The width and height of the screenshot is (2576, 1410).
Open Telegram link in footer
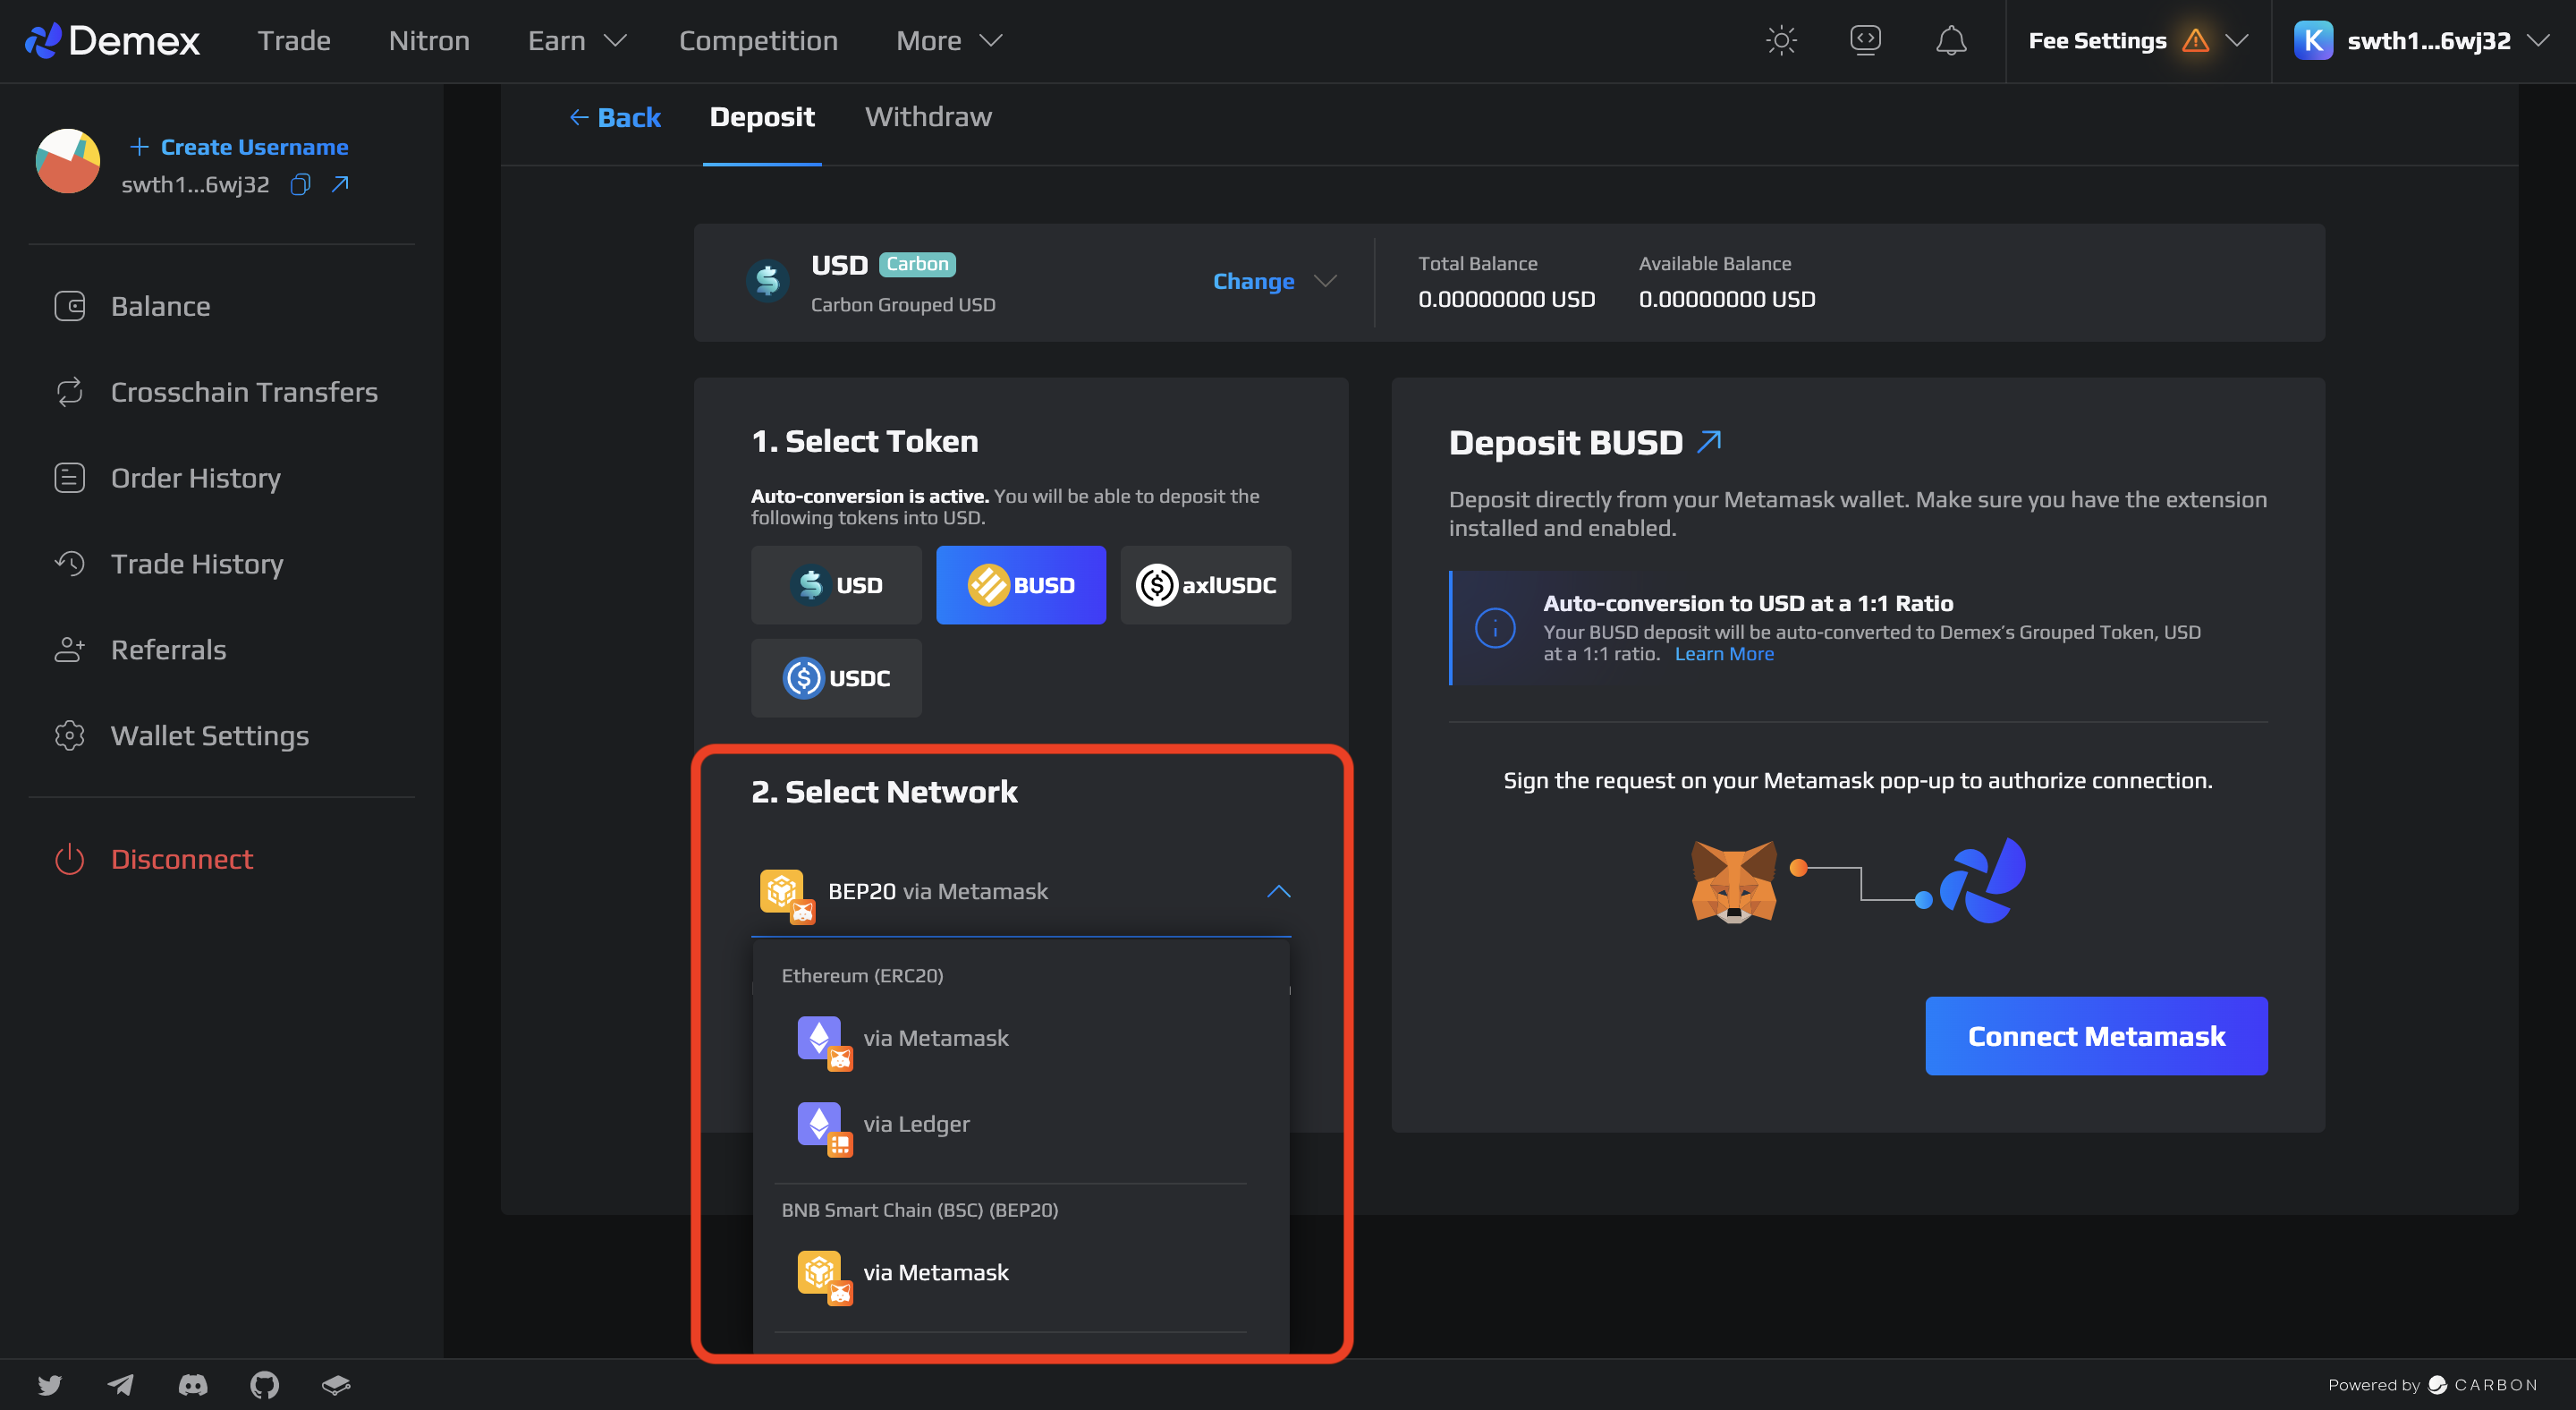[121, 1384]
